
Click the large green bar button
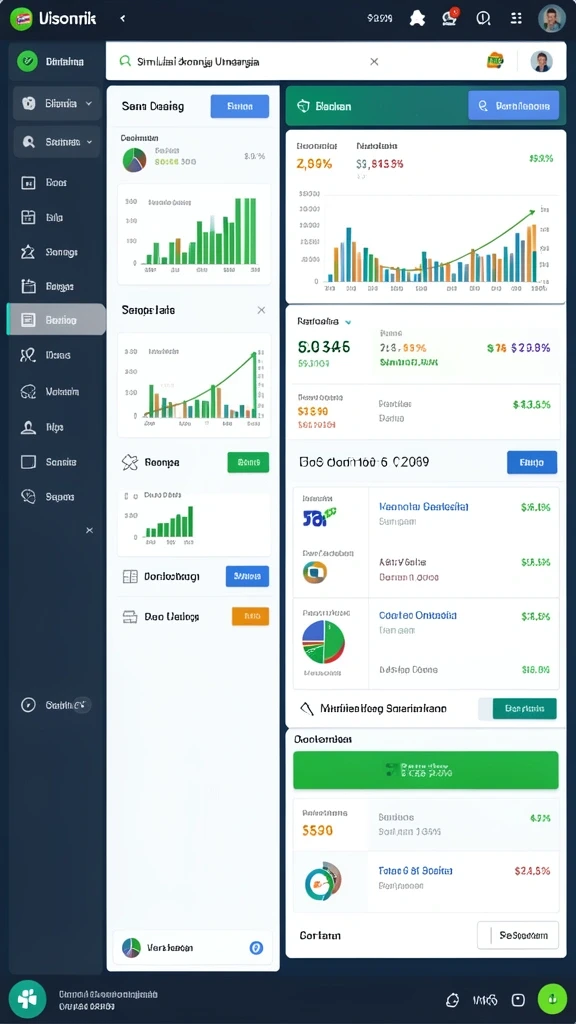(x=426, y=770)
